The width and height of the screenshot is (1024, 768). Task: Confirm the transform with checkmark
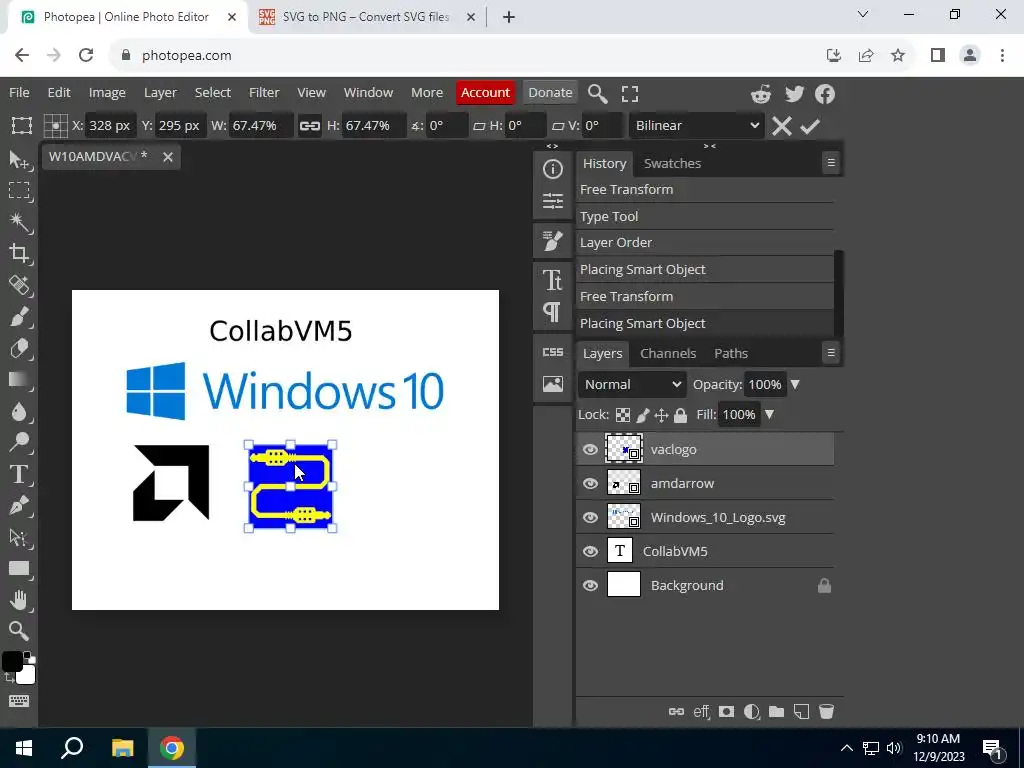810,126
